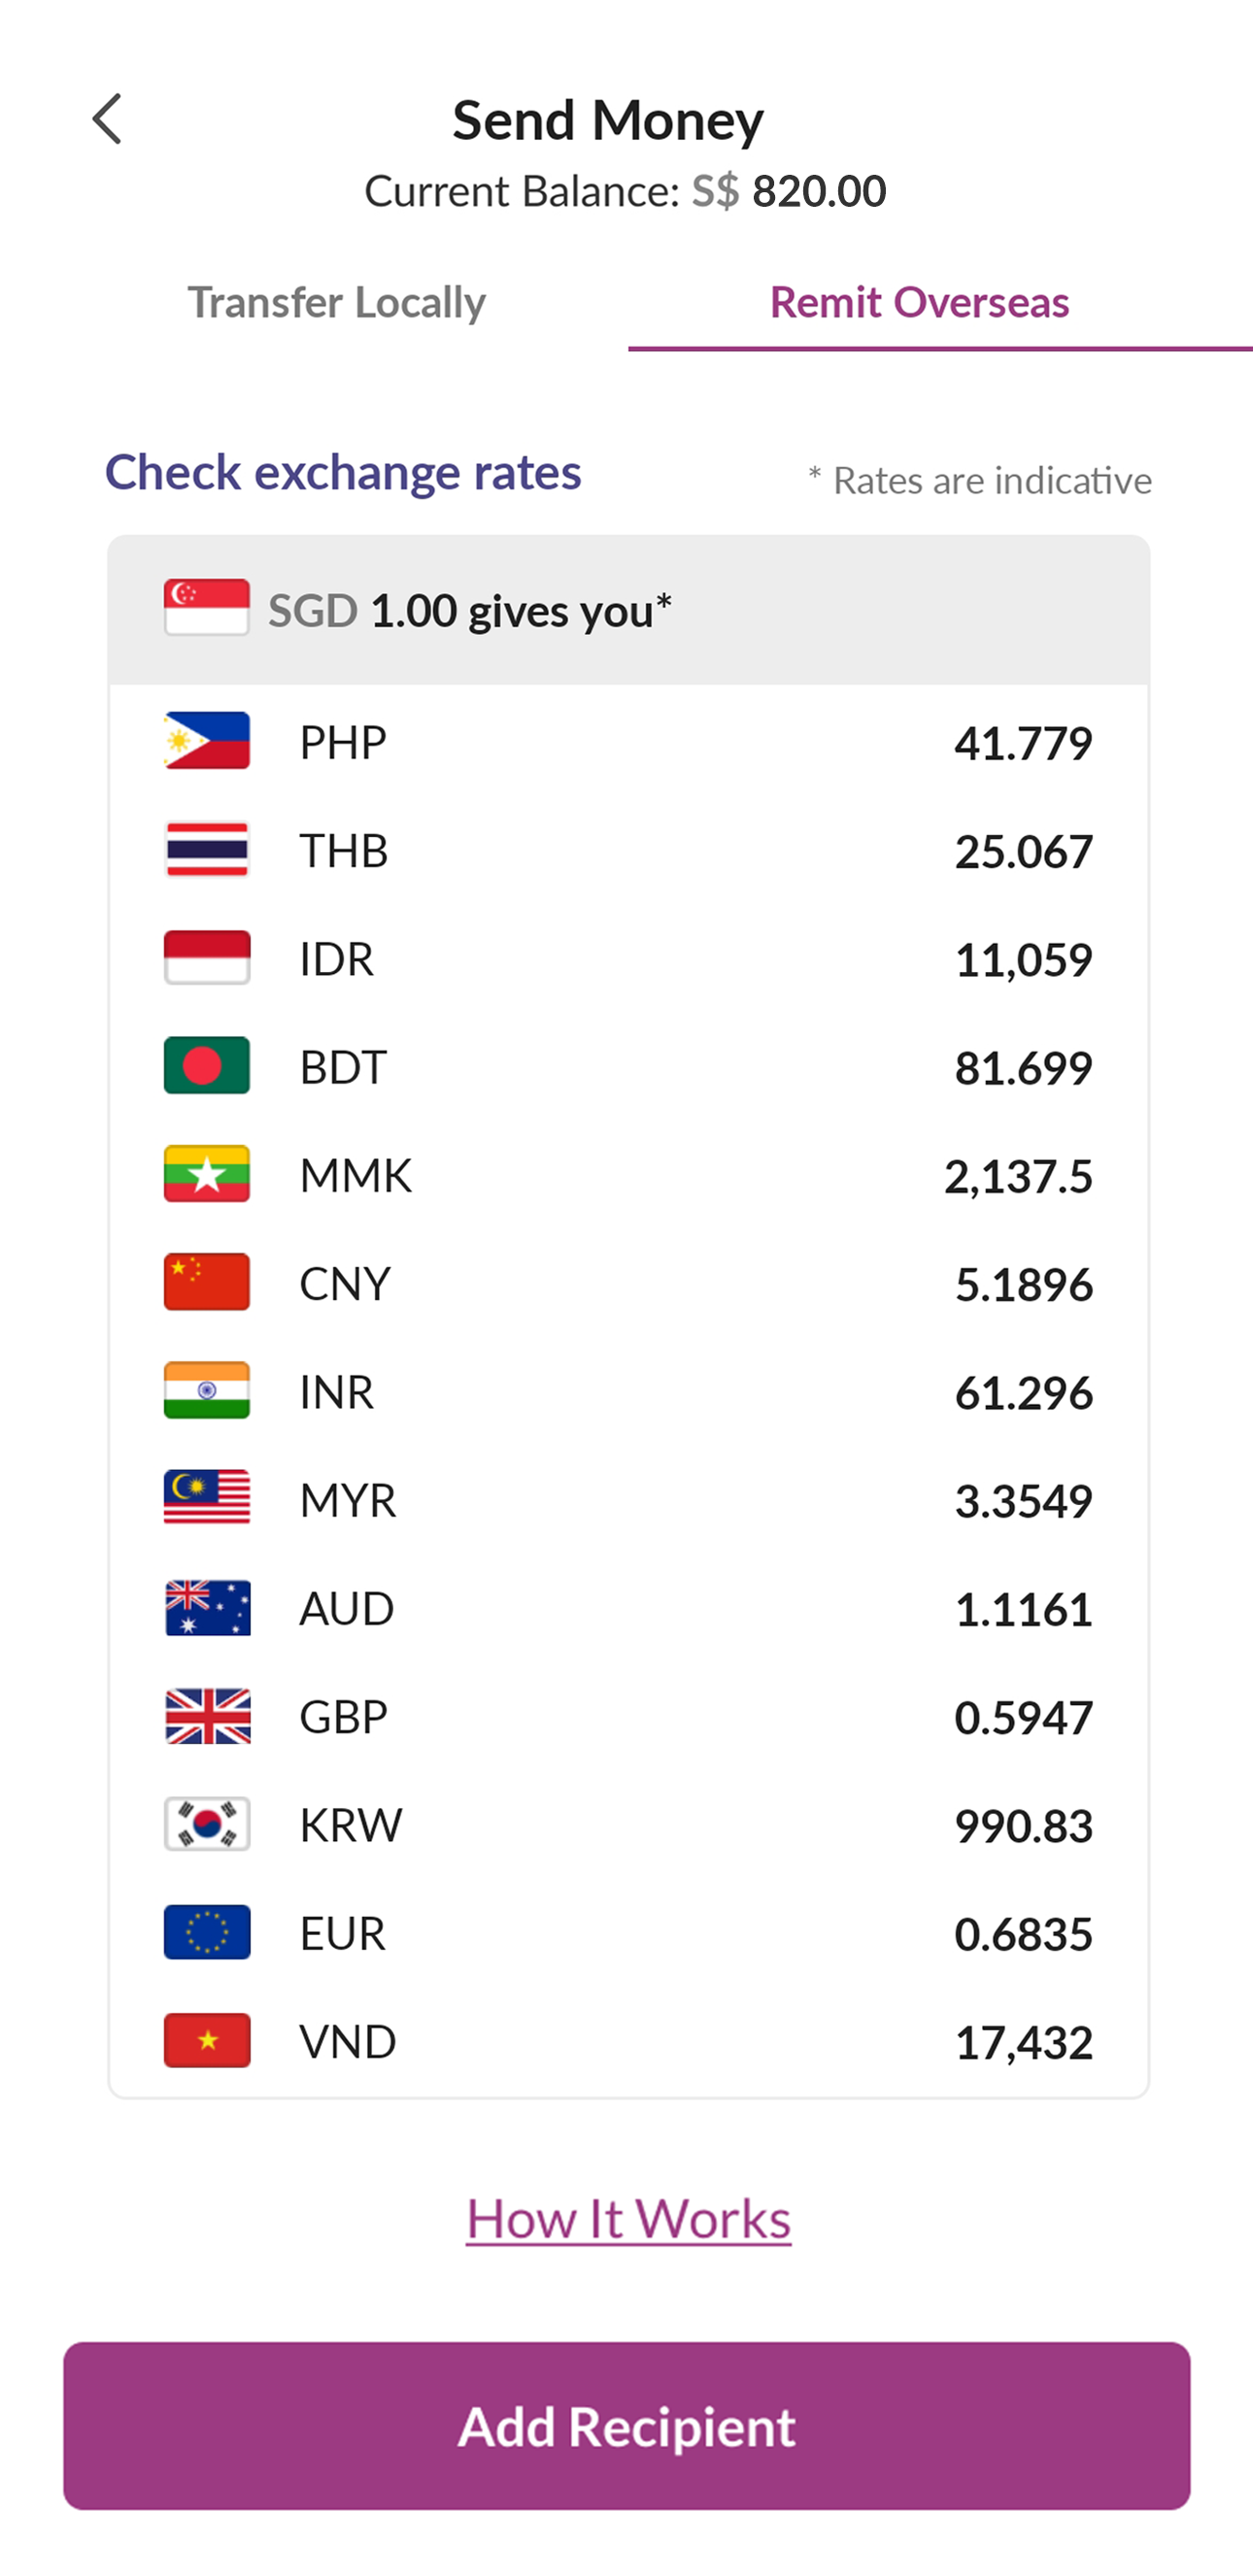Open the How It Works link
The image size is (1253, 2576).
(628, 2219)
